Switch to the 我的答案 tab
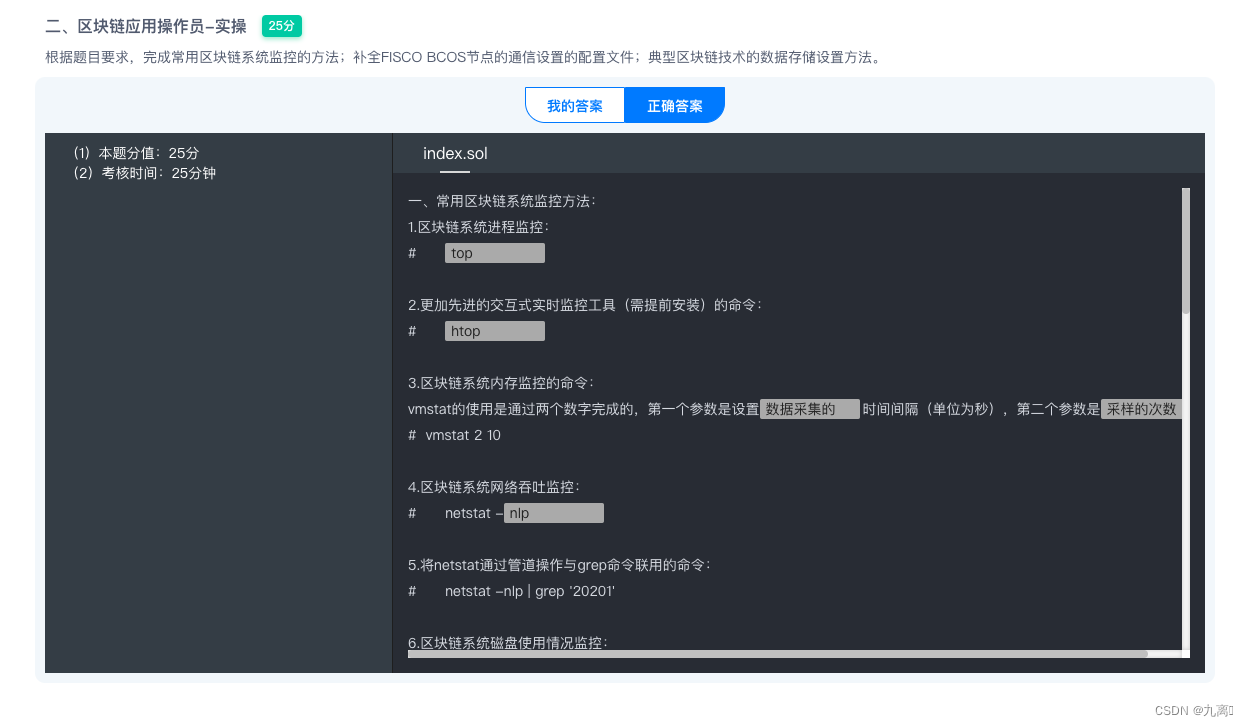This screenshot has width=1248, height=726. click(x=575, y=105)
